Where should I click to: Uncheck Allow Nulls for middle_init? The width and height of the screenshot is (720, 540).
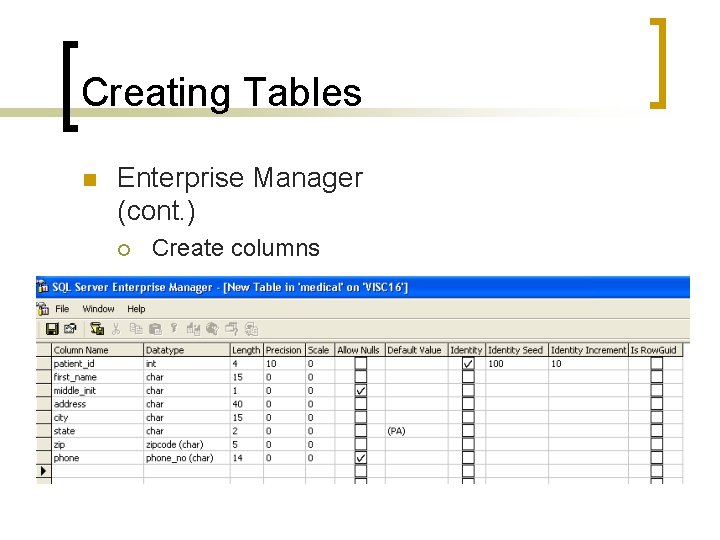[x=361, y=391]
